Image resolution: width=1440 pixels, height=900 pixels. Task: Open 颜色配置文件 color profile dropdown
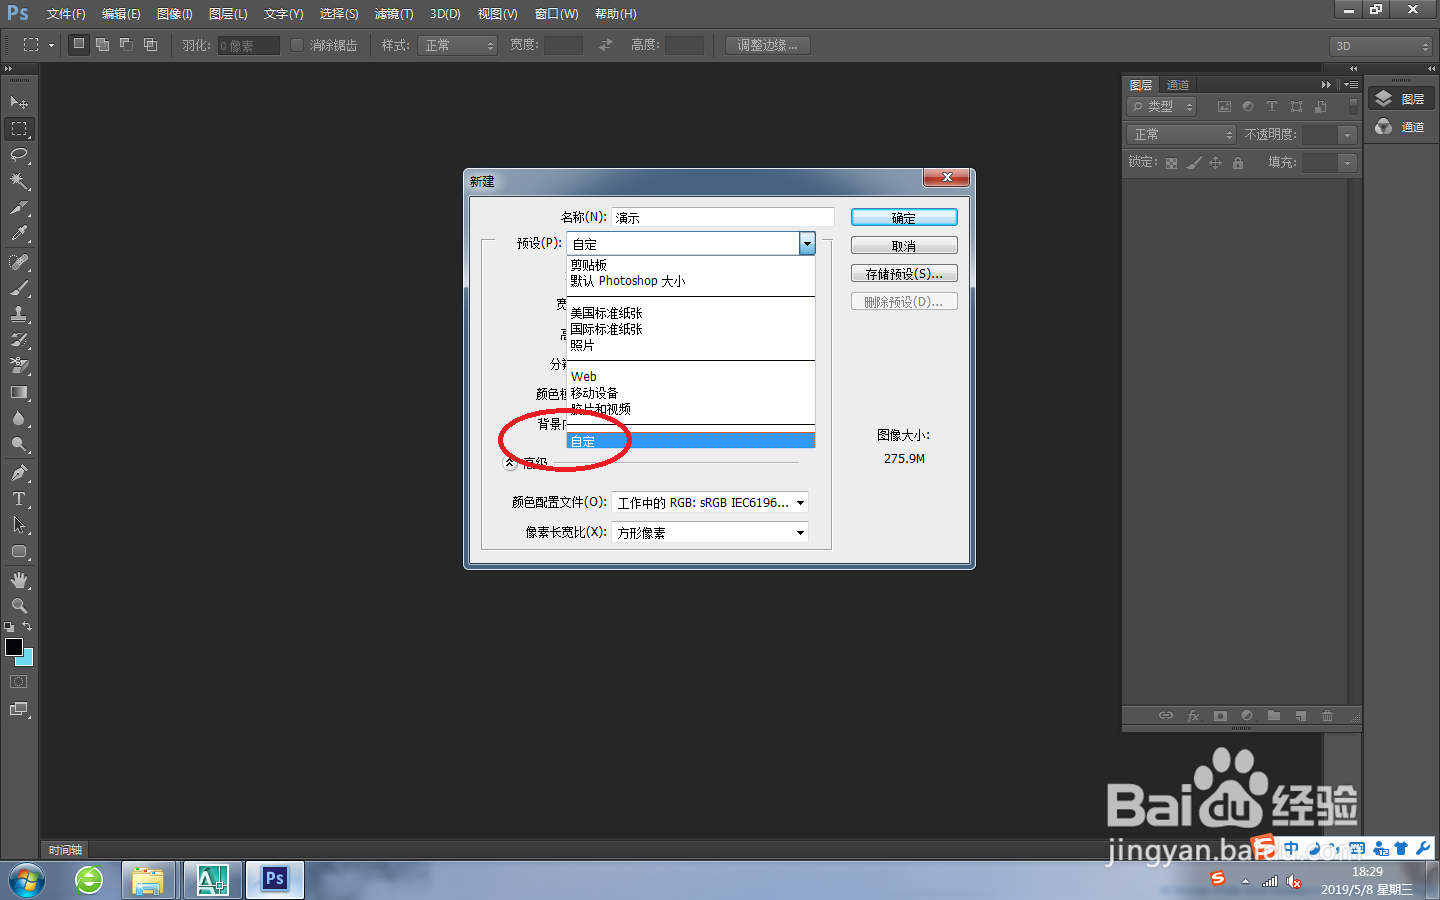click(710, 503)
